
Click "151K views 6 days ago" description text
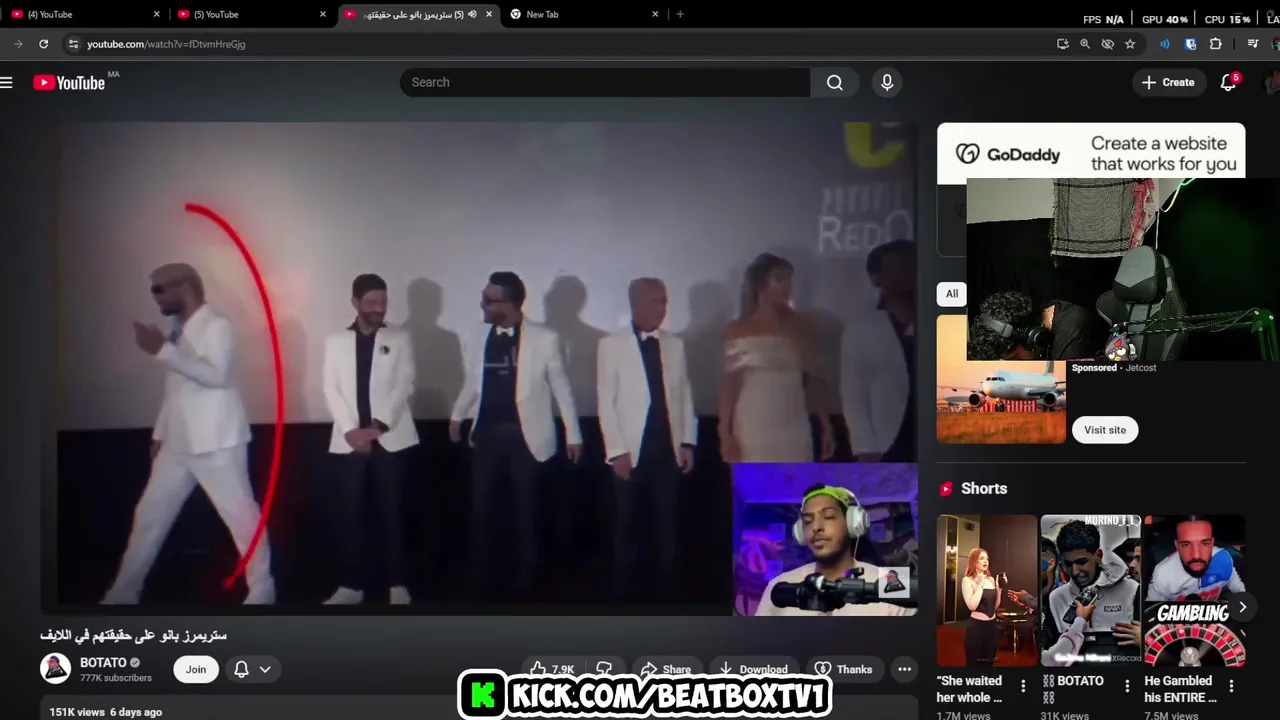click(x=106, y=712)
